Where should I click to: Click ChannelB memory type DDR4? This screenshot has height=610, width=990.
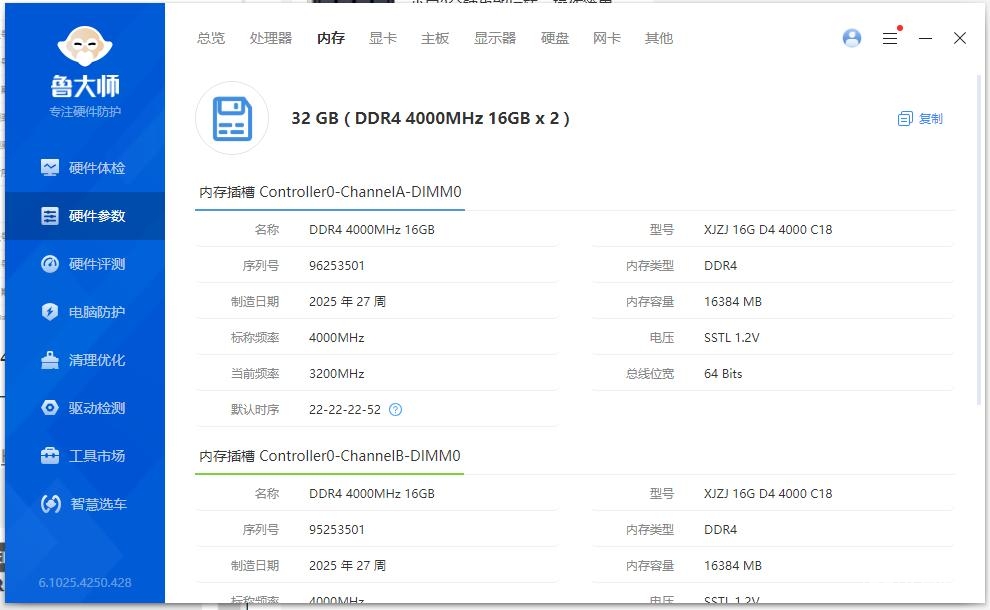(720, 530)
